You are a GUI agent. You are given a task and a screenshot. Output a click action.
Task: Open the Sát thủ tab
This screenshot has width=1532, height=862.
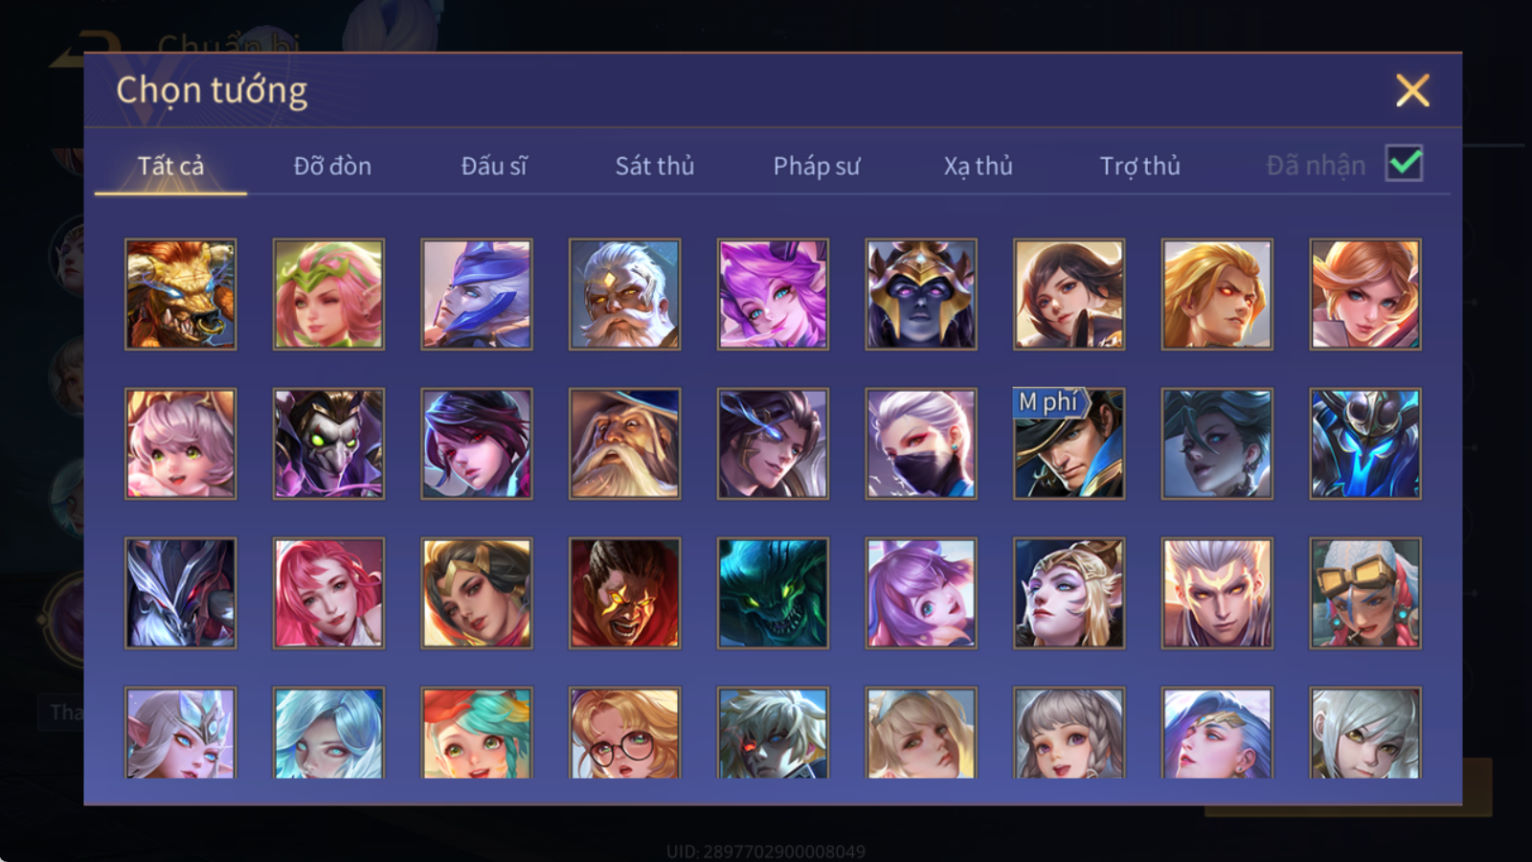(x=655, y=166)
